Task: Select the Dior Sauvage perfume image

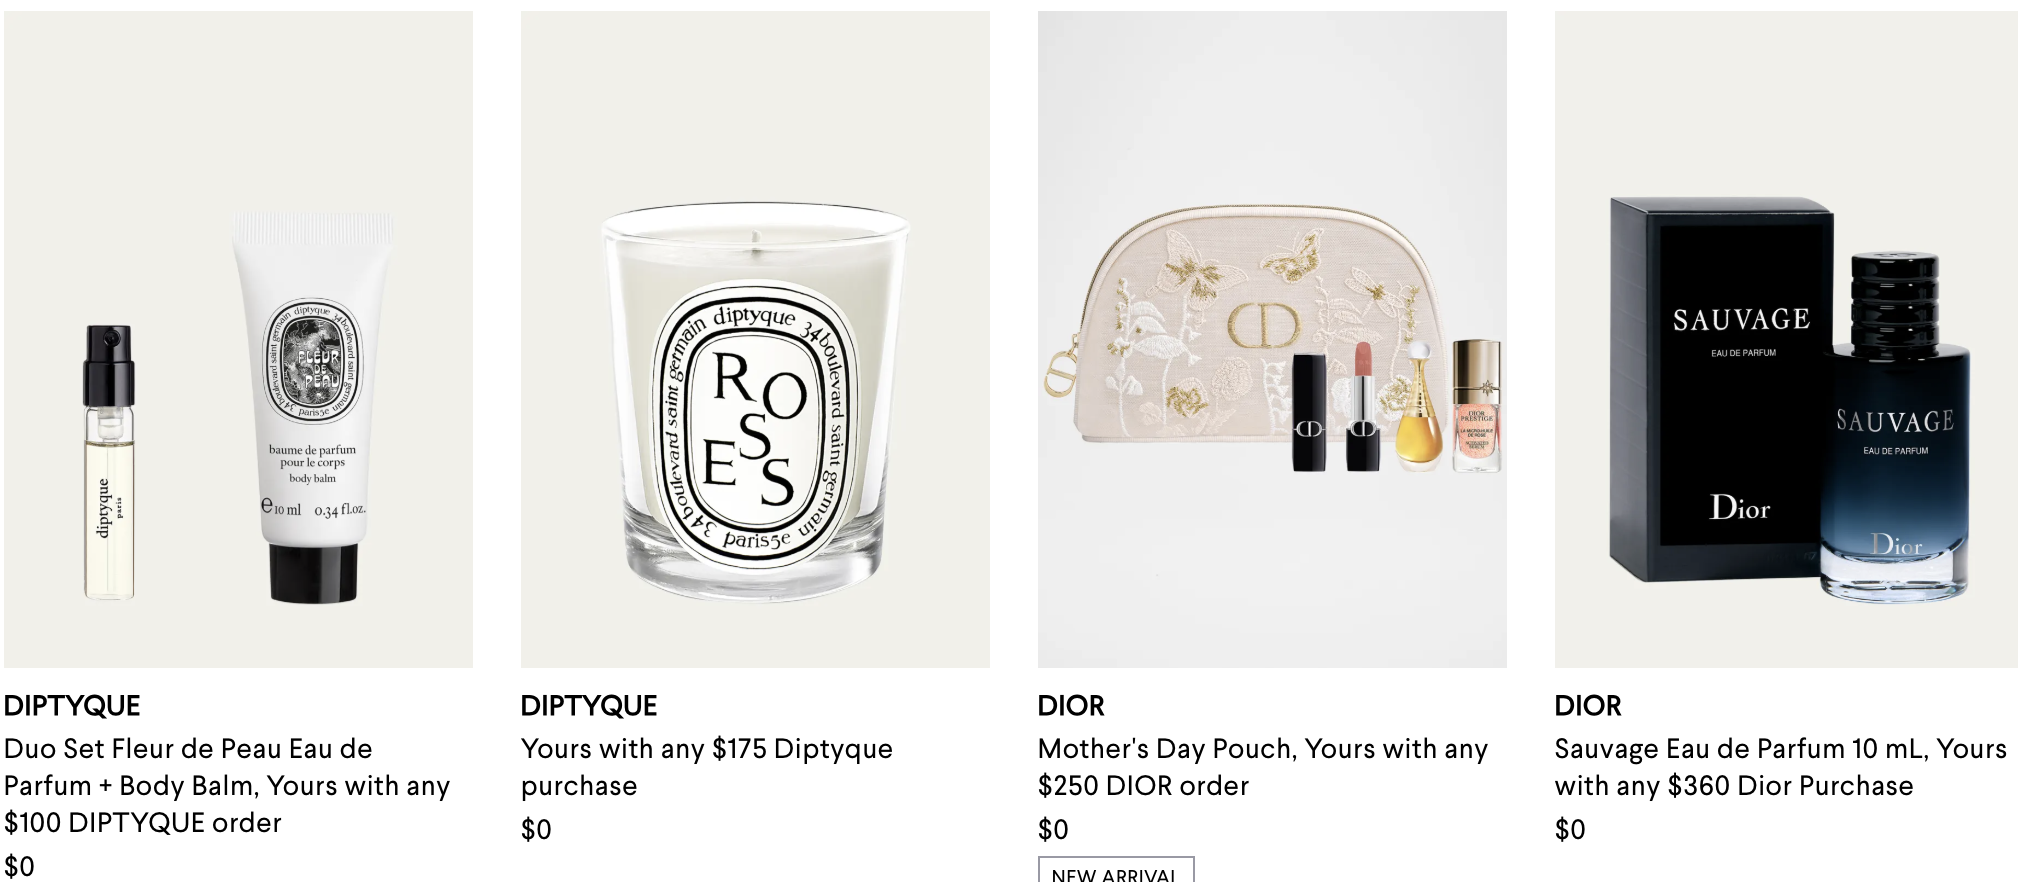Action: pos(1786,339)
